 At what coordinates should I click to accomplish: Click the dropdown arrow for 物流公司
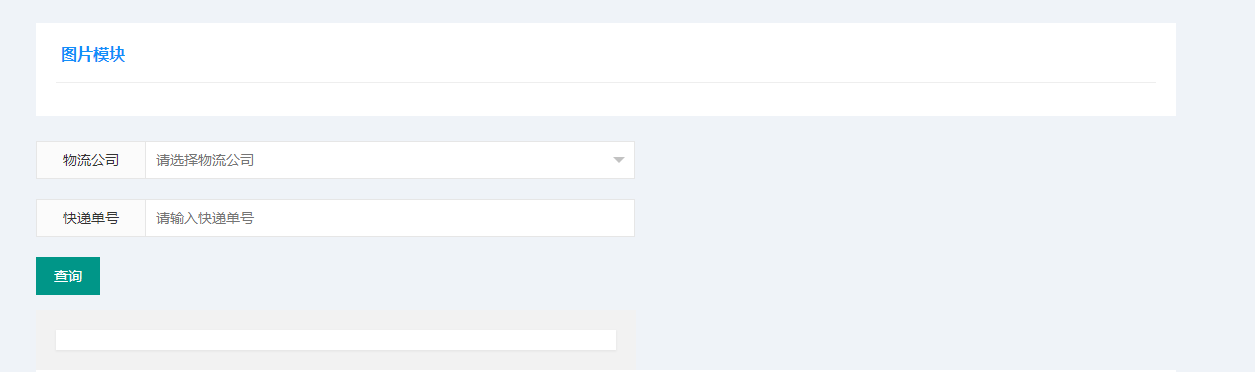pos(619,160)
